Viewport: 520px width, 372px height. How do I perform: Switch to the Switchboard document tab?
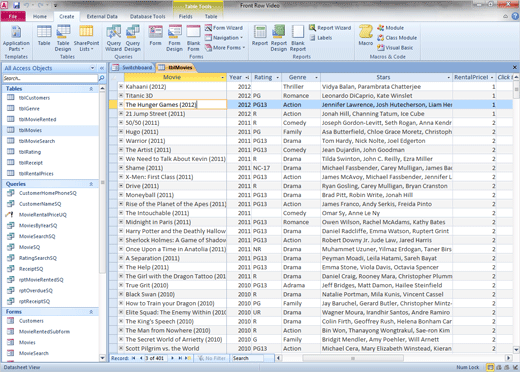(132, 68)
